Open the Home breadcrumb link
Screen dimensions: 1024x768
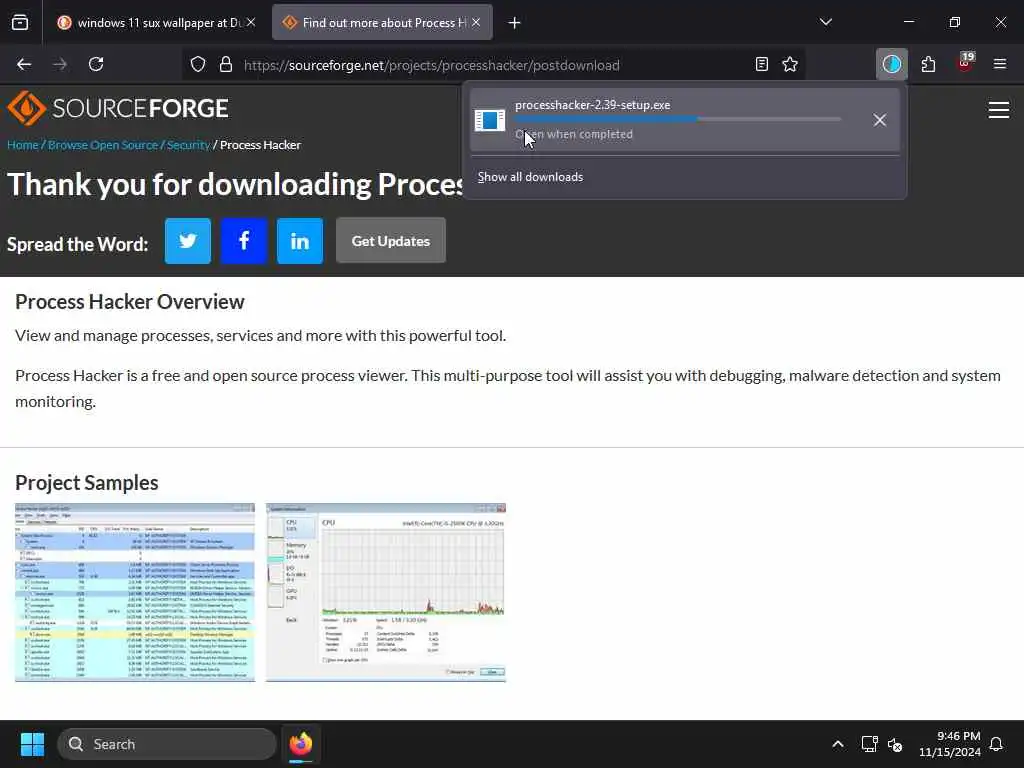[23, 145]
